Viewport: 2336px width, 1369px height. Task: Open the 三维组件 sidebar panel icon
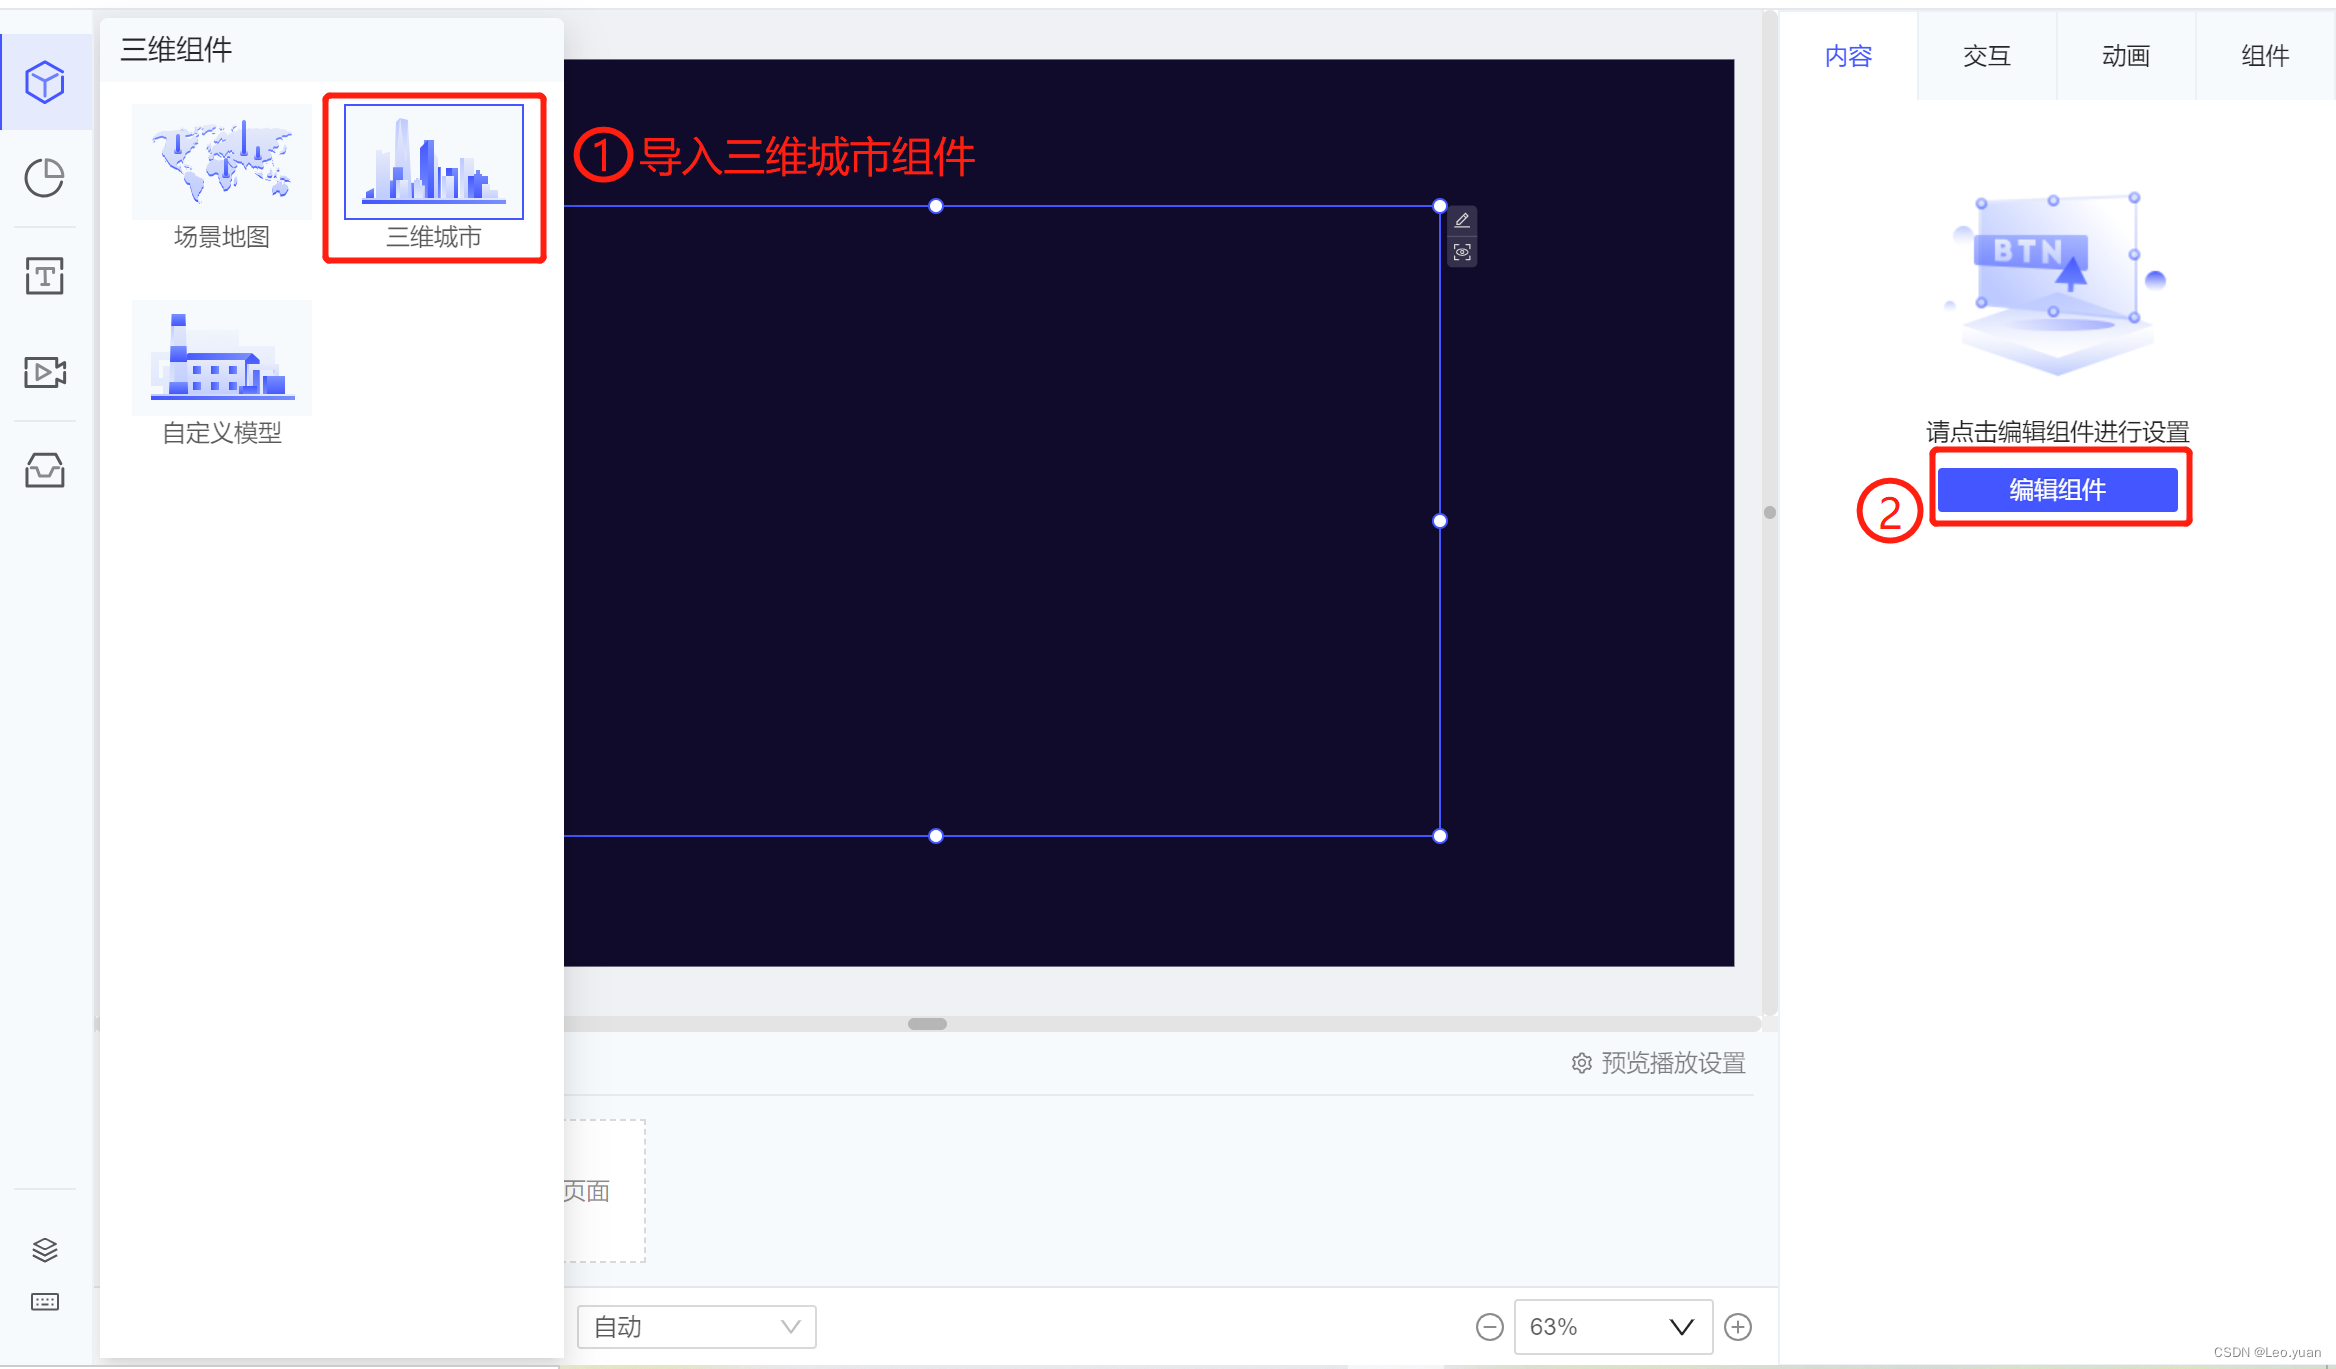pos(46,81)
